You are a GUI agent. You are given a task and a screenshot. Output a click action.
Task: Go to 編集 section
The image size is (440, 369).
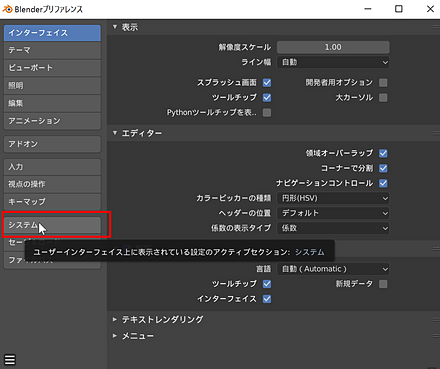[x=52, y=103]
